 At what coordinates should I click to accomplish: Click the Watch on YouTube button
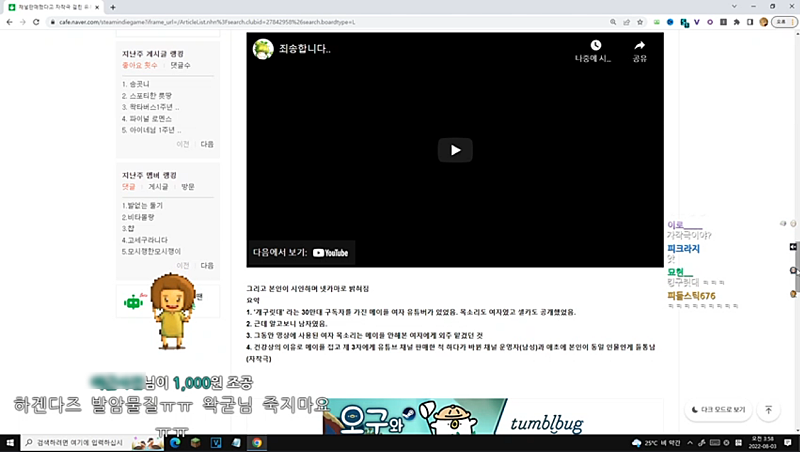301,253
